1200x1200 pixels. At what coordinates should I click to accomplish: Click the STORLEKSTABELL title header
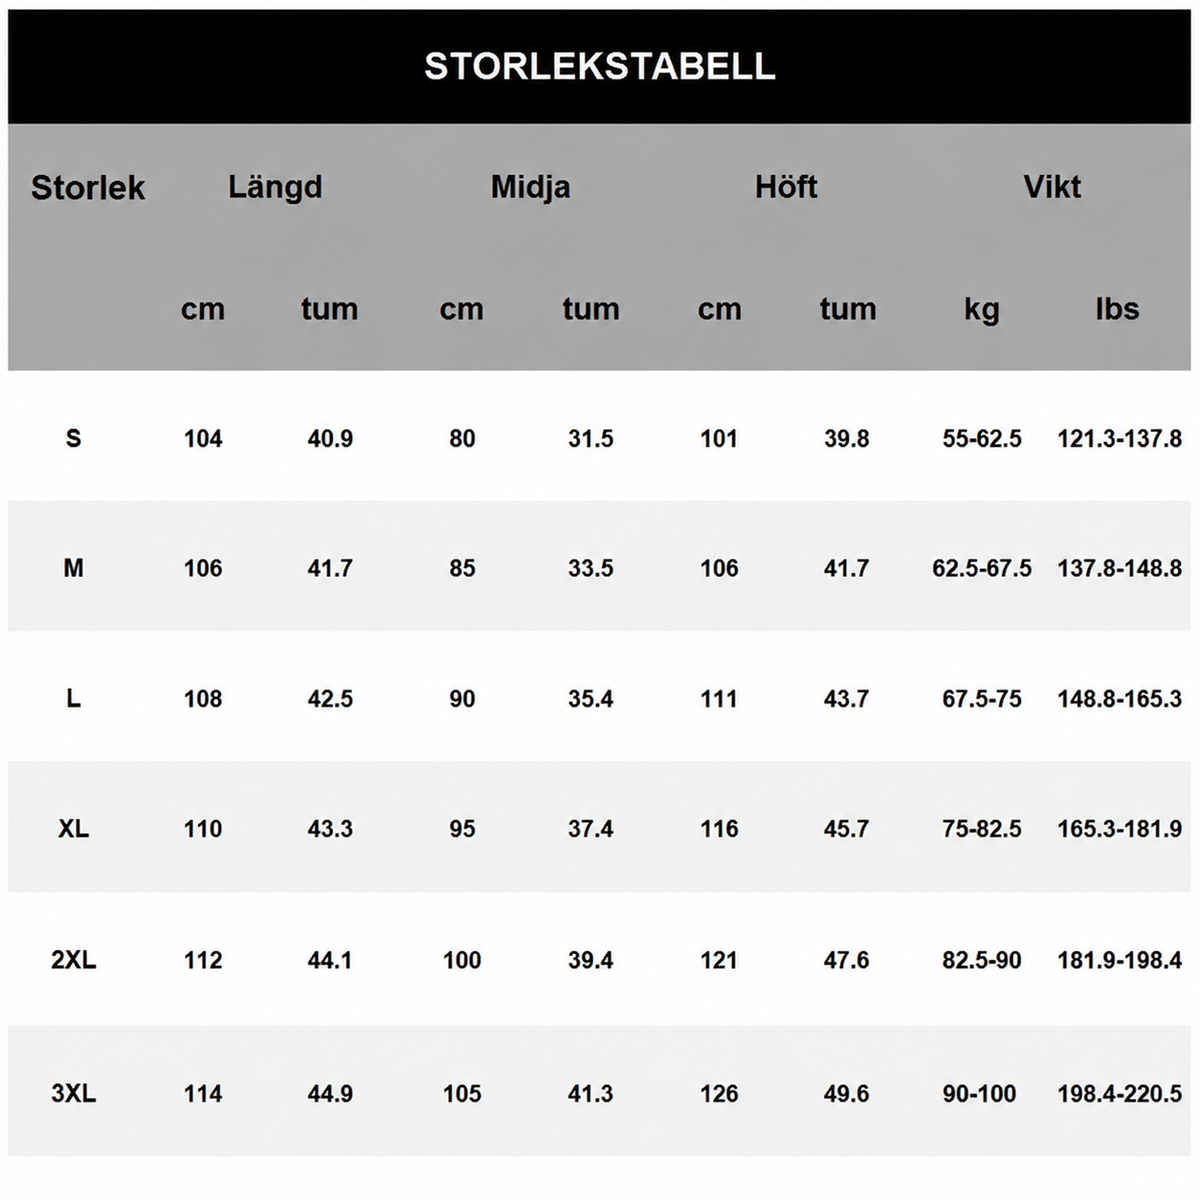[600, 66]
